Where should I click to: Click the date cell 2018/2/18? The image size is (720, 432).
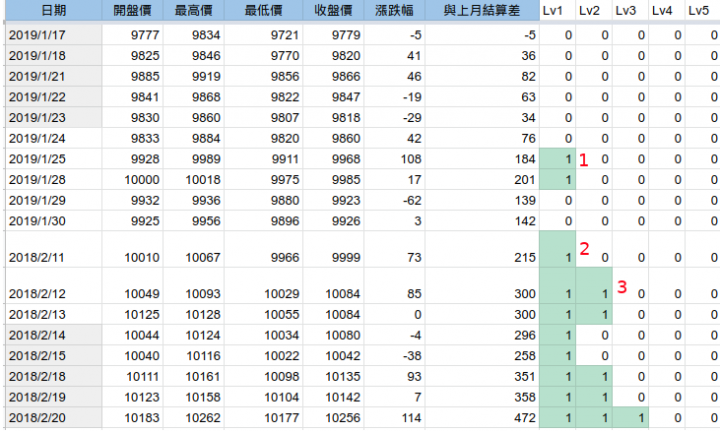point(53,376)
